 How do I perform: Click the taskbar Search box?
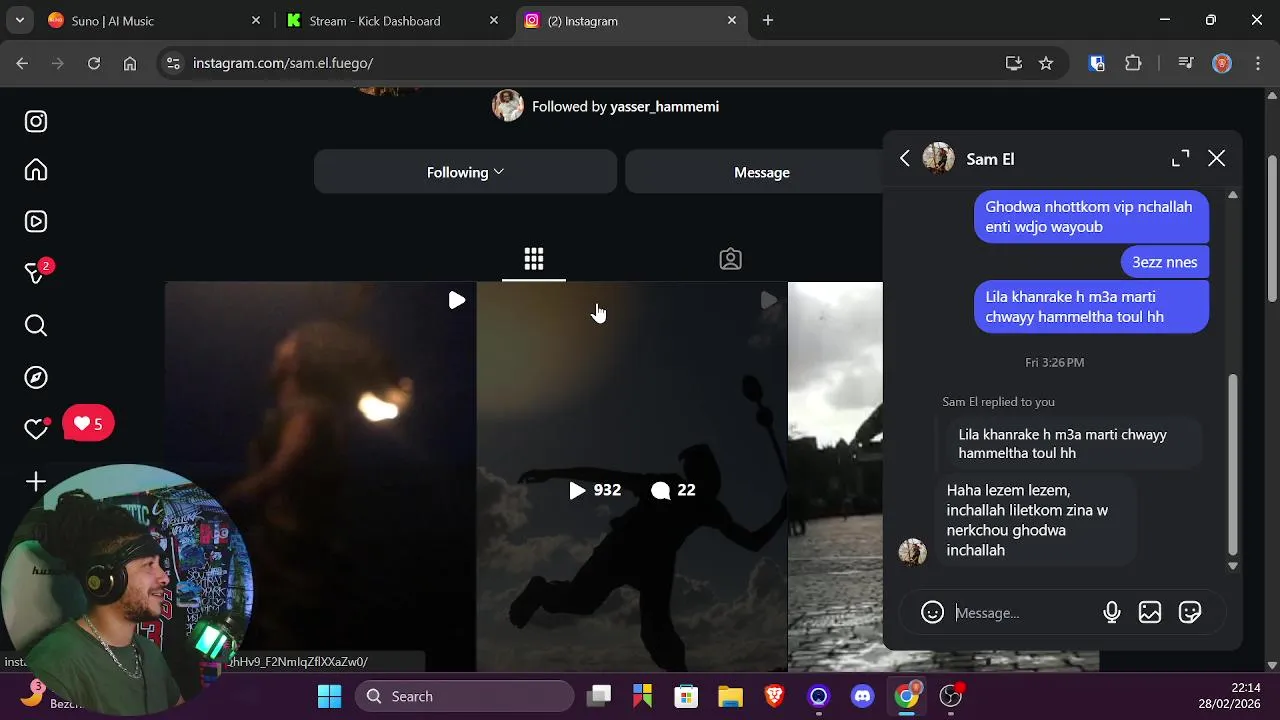464,696
